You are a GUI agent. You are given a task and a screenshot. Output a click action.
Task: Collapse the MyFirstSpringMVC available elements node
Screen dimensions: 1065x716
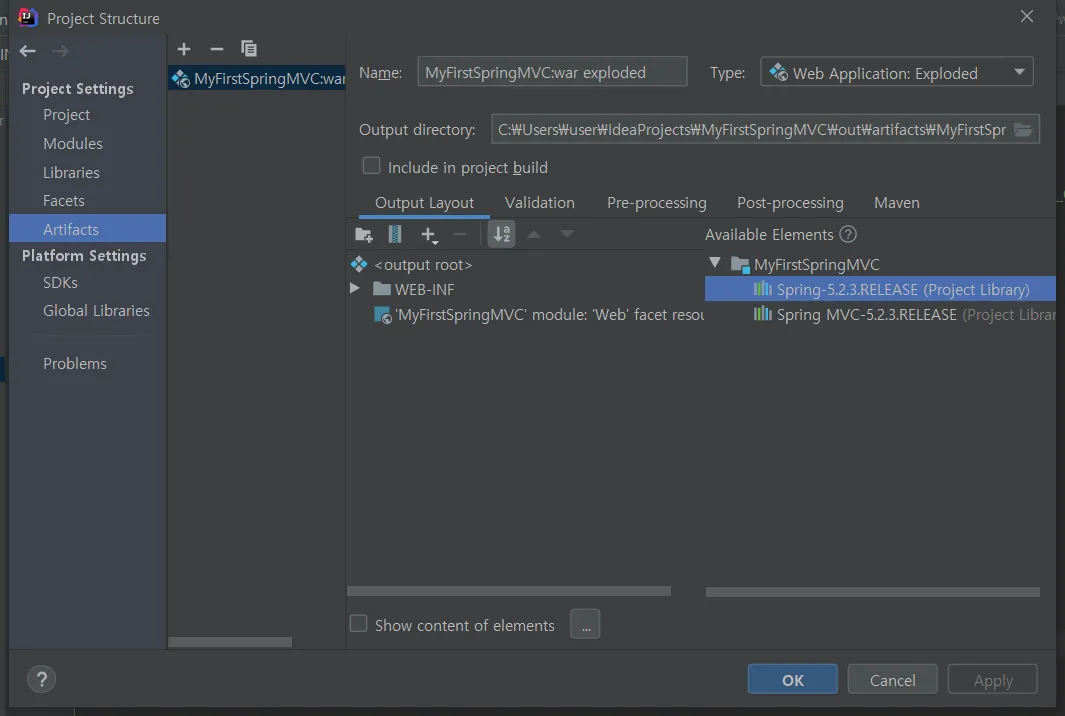[715, 264]
